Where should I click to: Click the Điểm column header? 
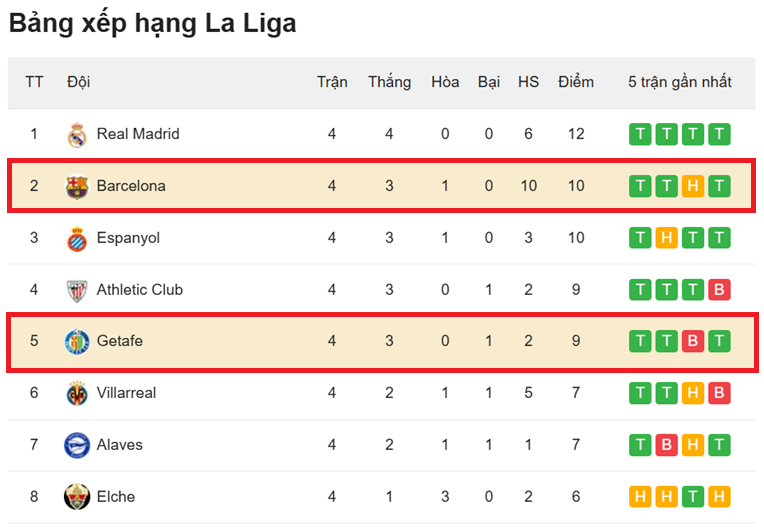576,82
